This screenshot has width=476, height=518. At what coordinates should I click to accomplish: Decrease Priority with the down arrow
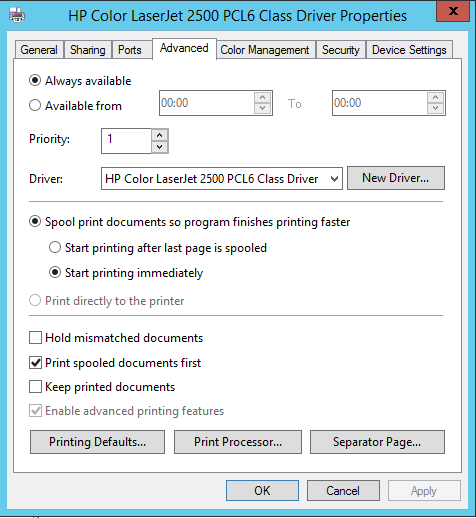(160, 147)
